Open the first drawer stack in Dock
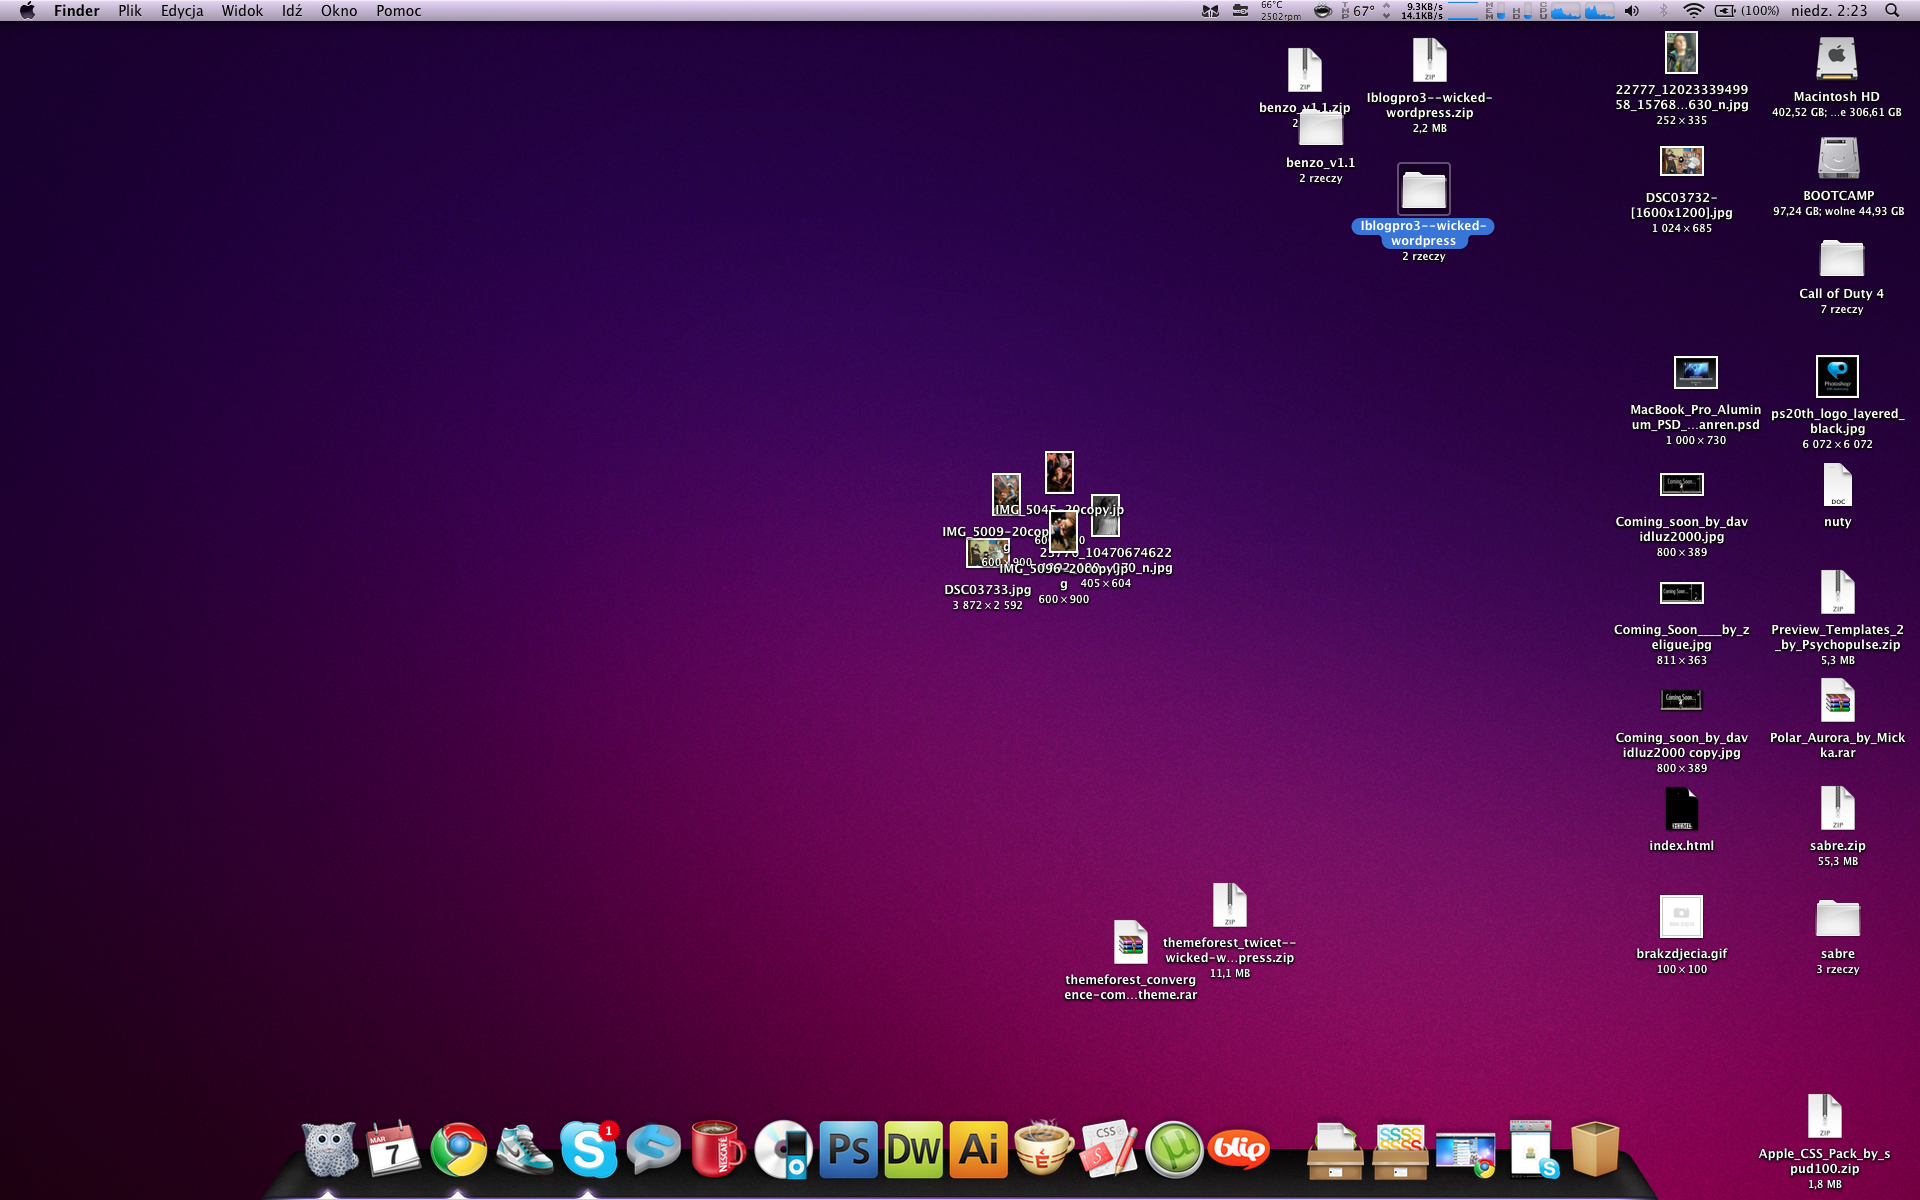The image size is (1920, 1200). [1335, 1152]
